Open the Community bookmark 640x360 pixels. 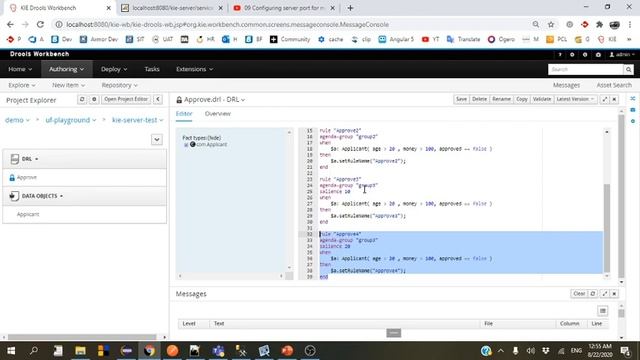290,39
